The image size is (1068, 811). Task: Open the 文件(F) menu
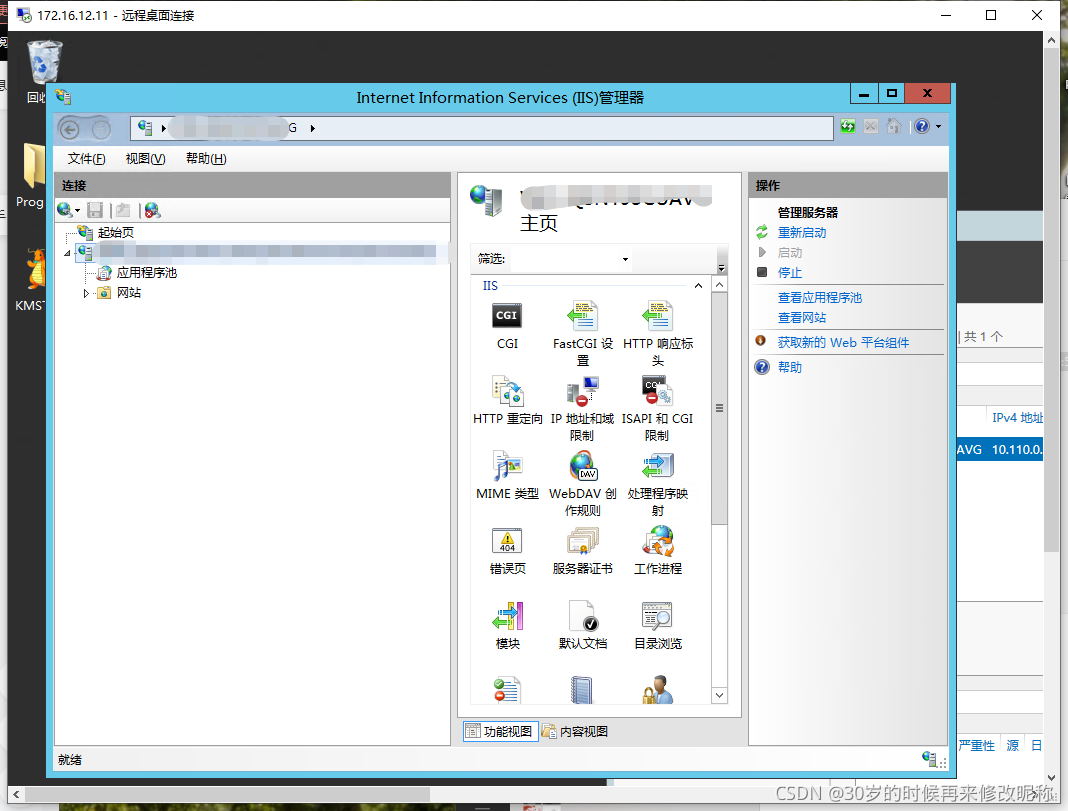(x=87, y=159)
